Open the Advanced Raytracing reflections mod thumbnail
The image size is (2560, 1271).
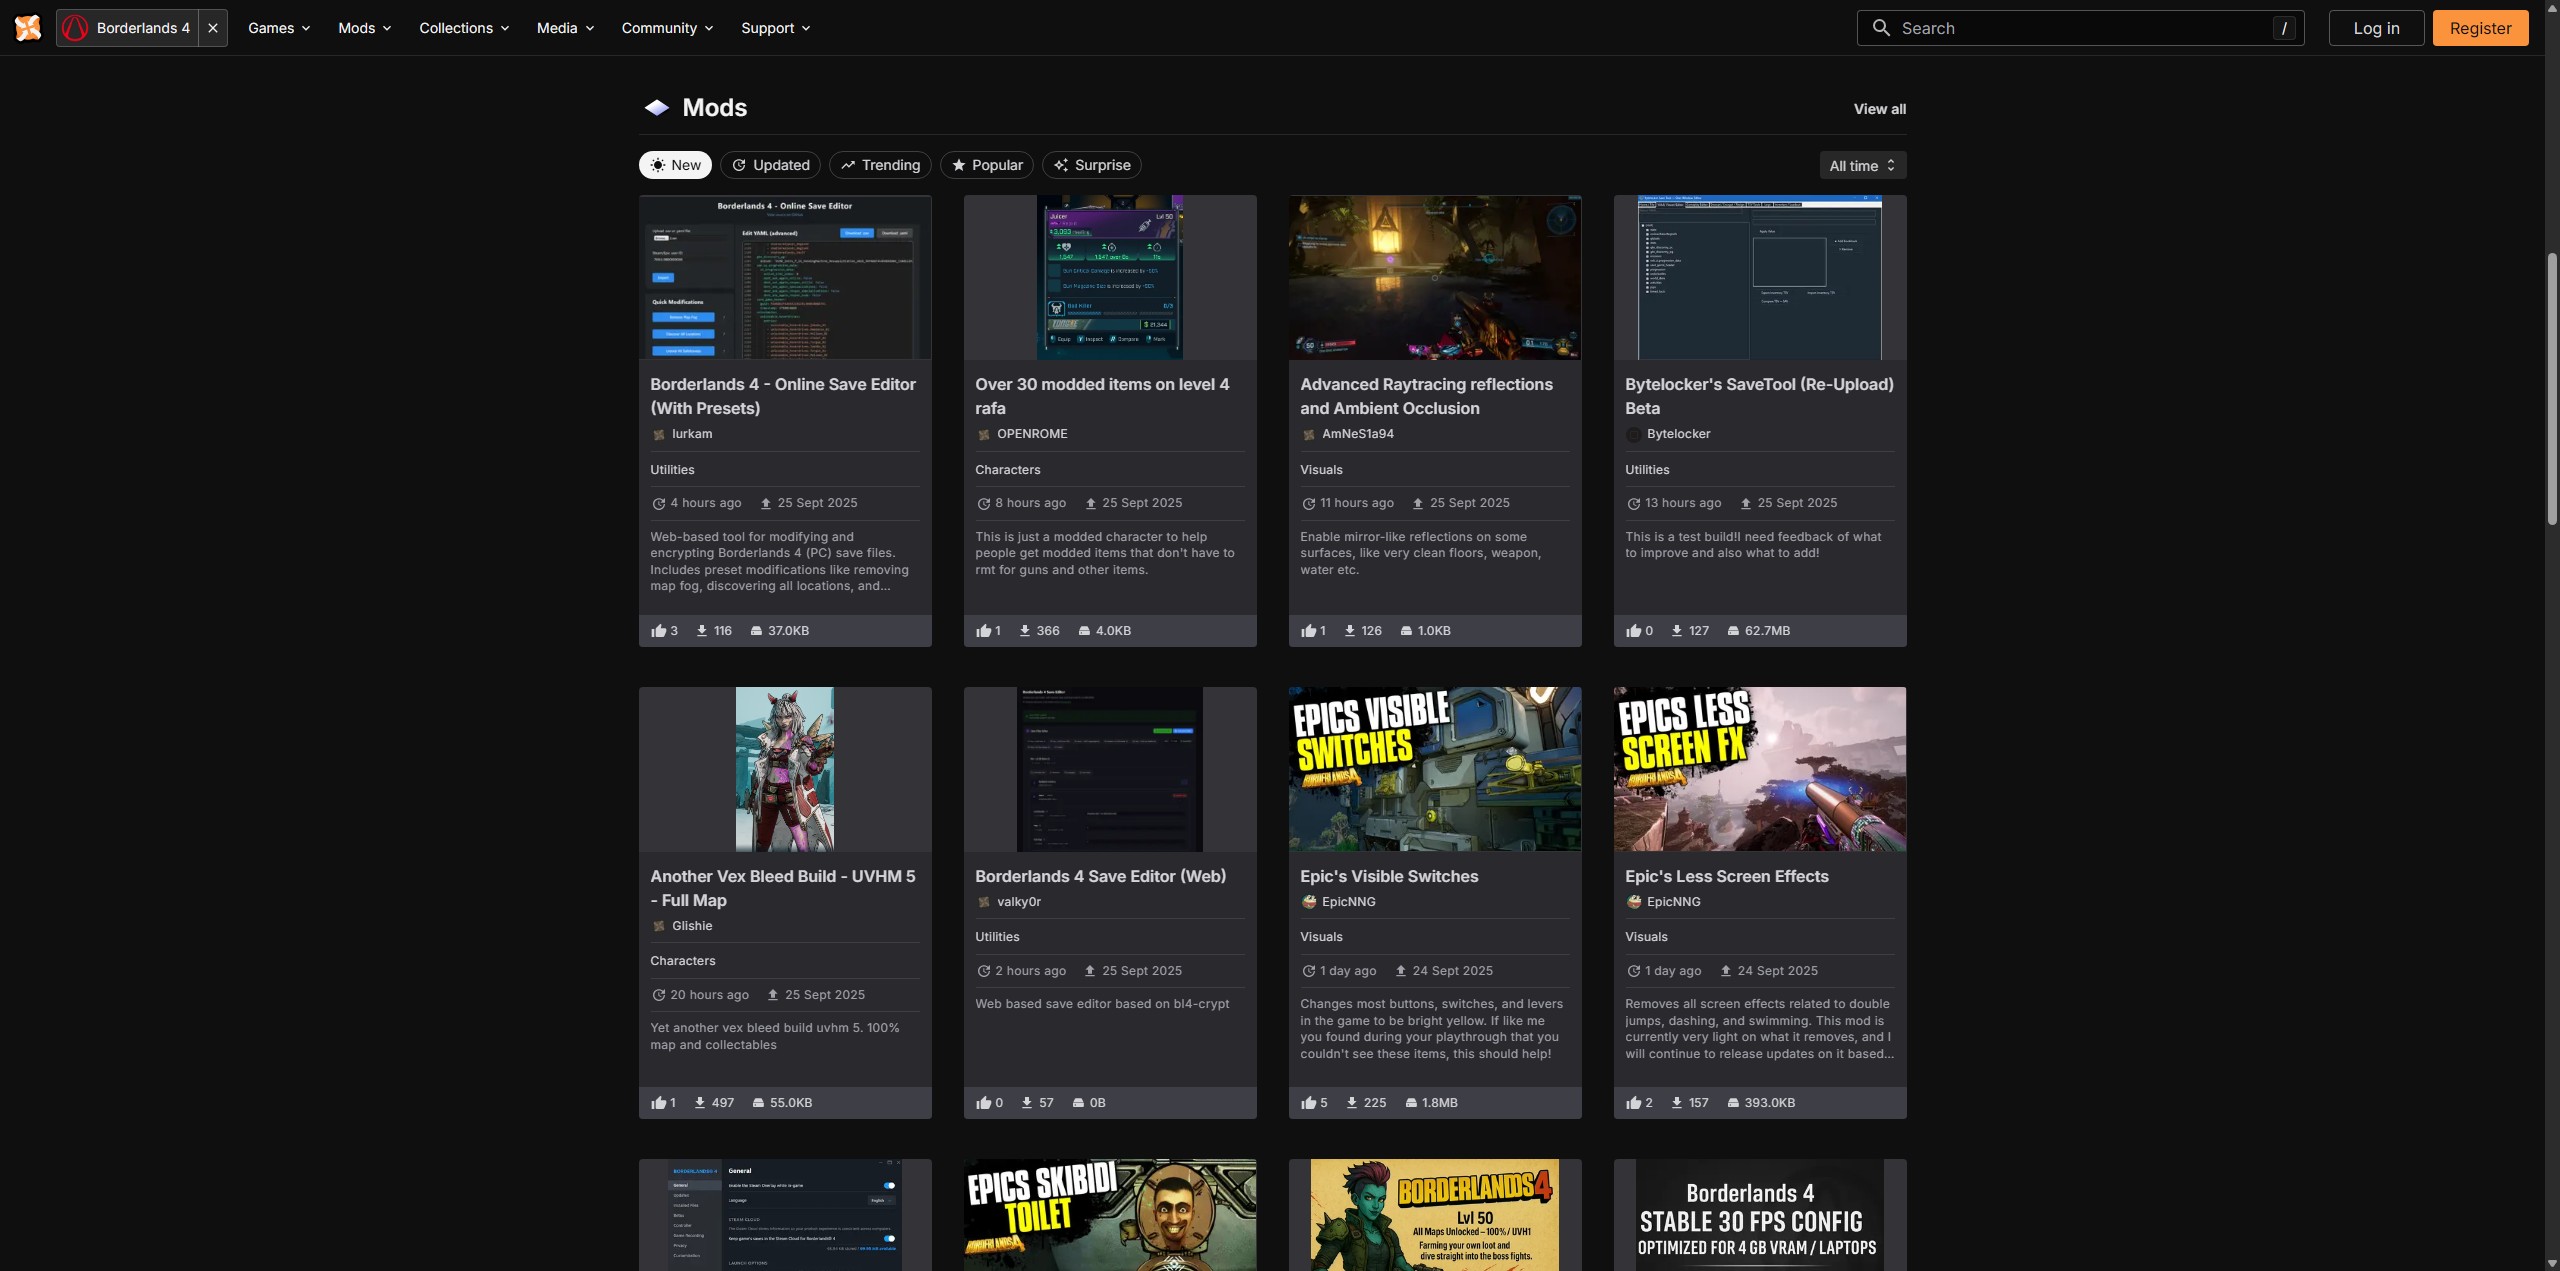[x=1434, y=277]
